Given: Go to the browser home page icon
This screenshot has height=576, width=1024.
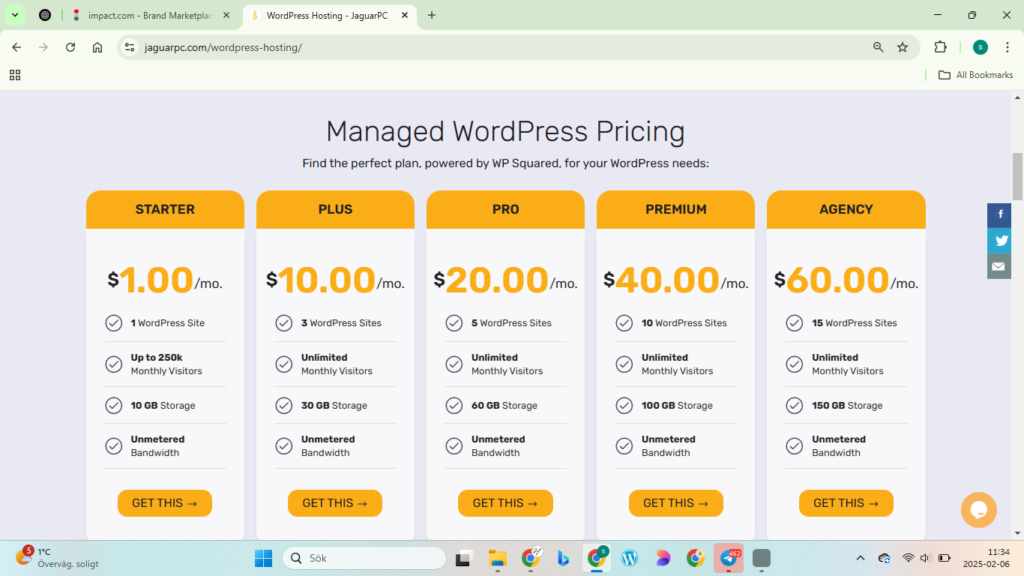Looking at the screenshot, I should (97, 47).
